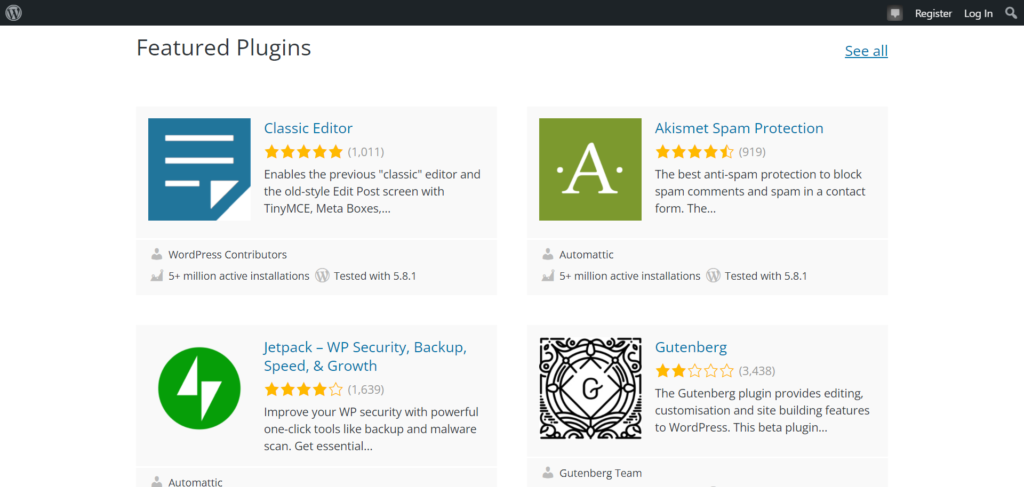Image resolution: width=1024 pixels, height=487 pixels.
Task: Click WordPress logo beside Akismet's Tested with
Action: point(713,275)
